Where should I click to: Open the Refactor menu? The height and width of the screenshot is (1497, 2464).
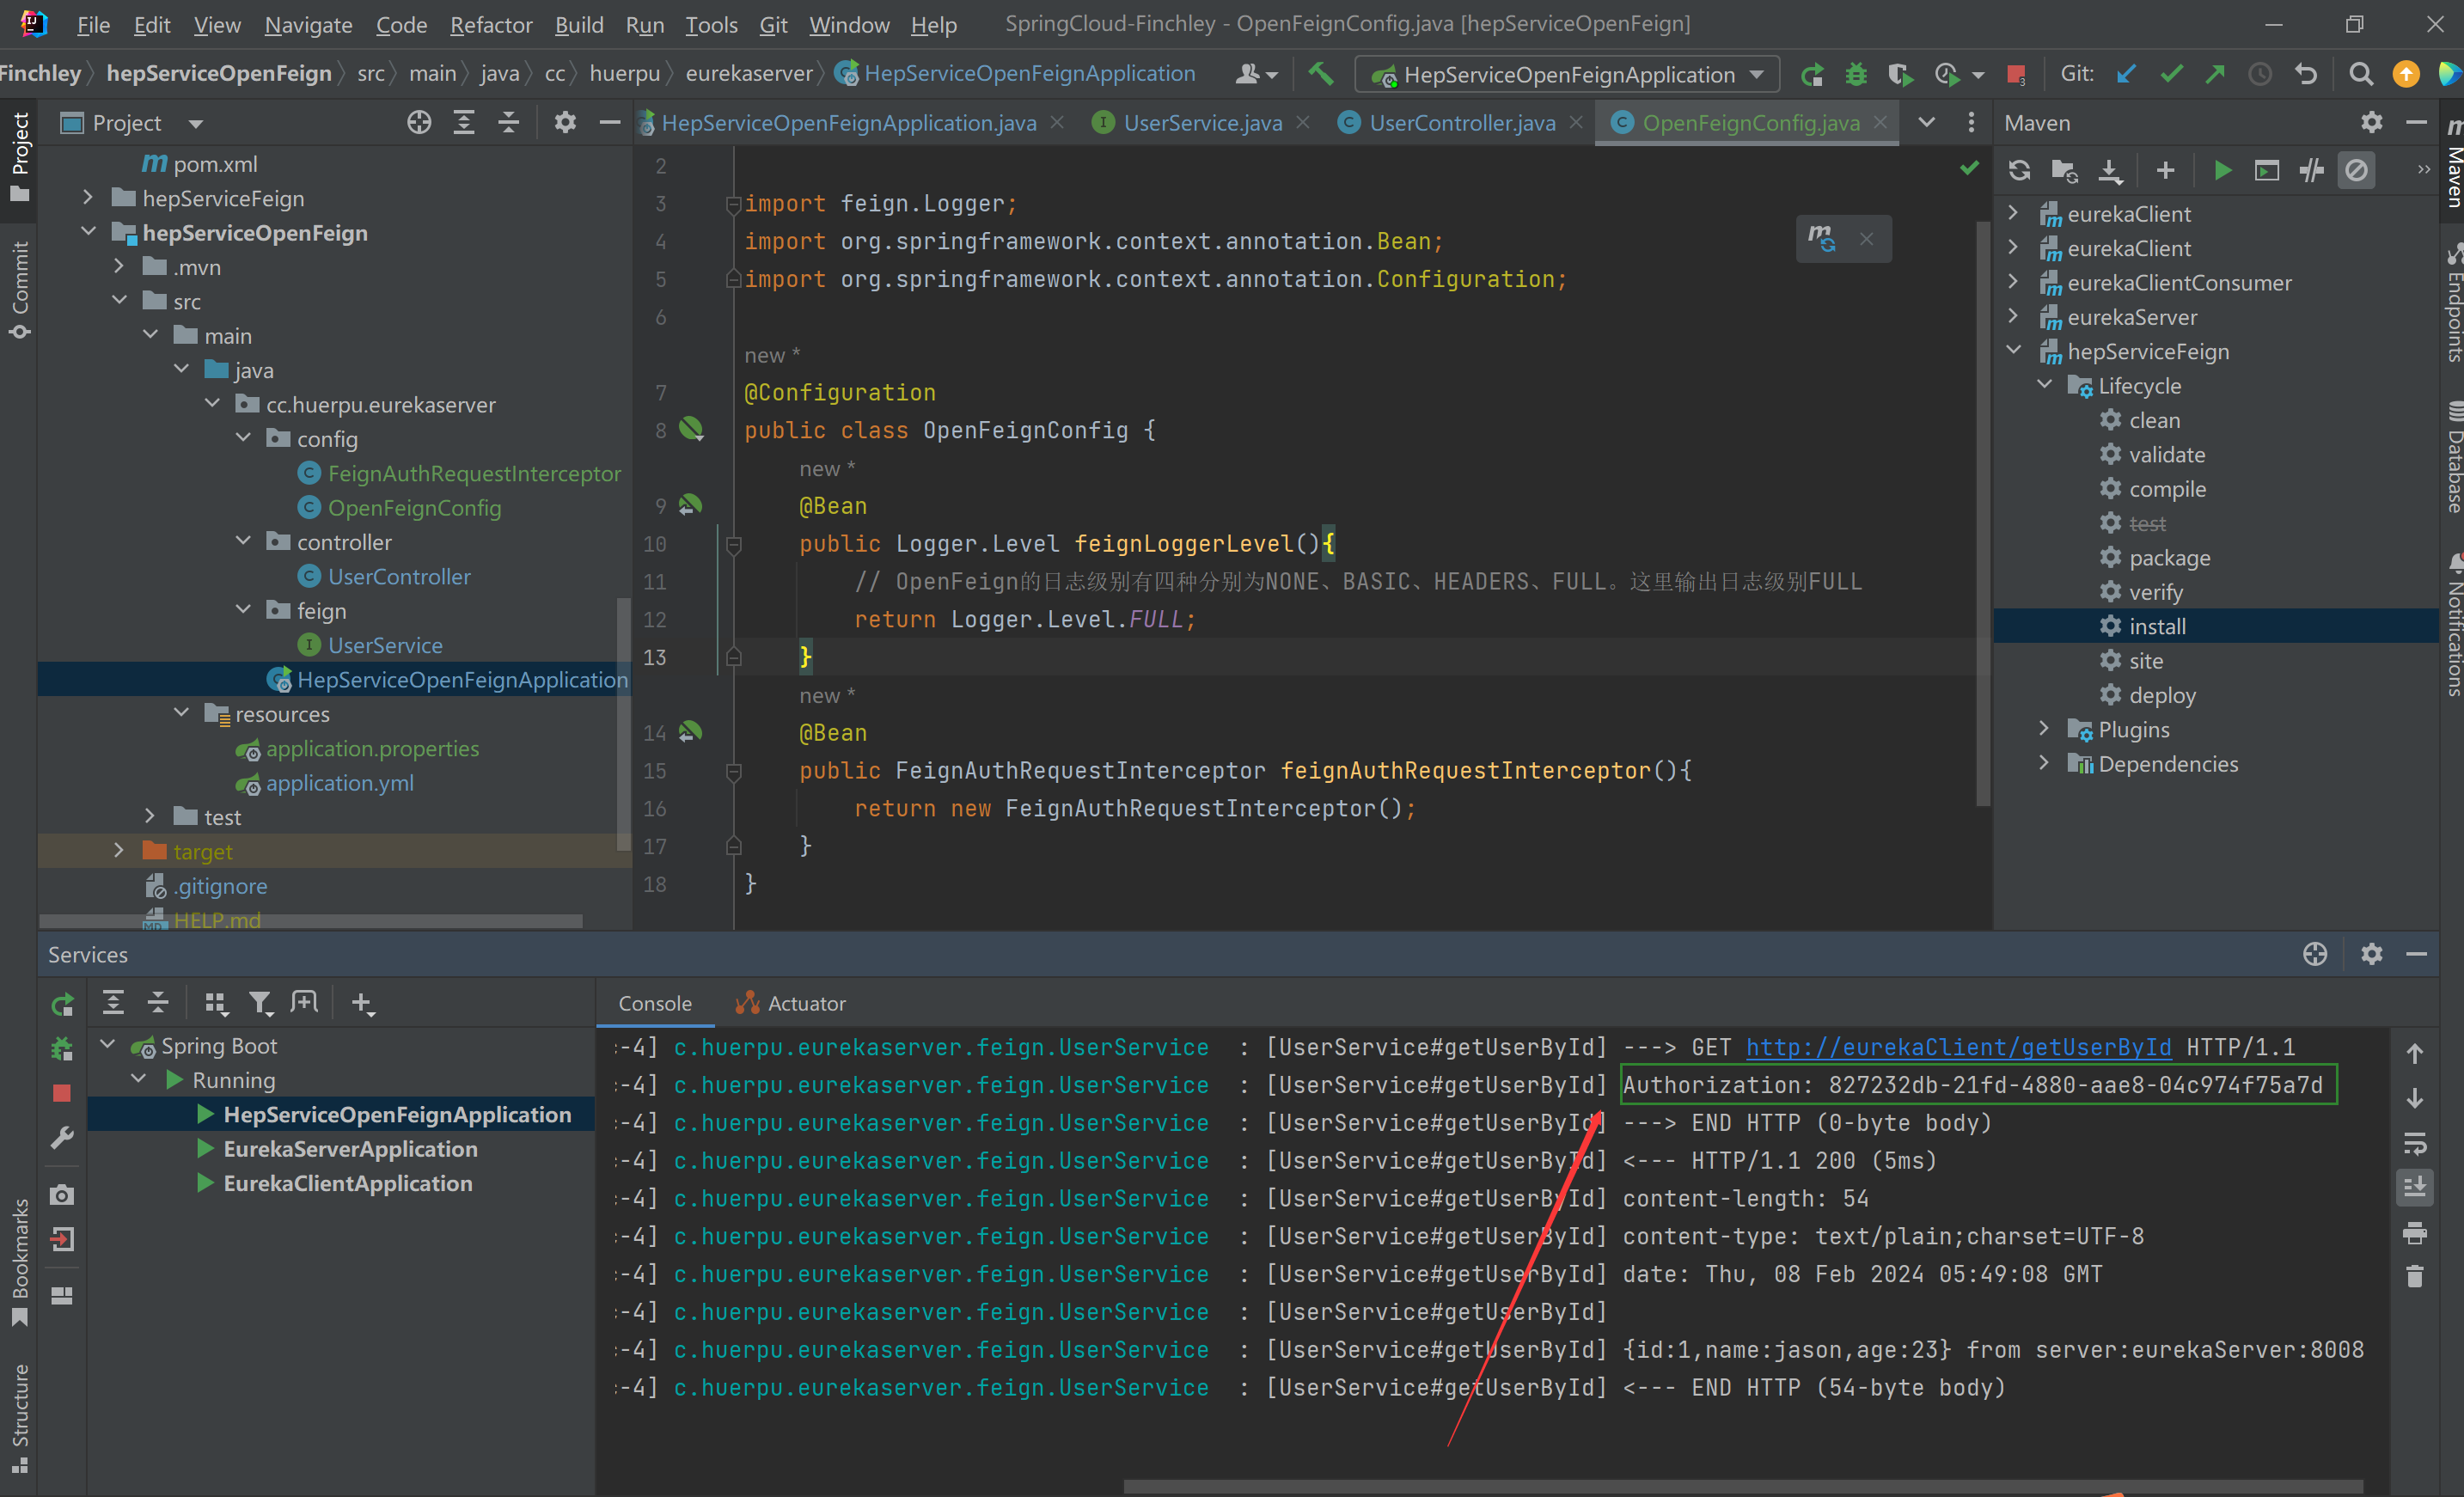(490, 24)
